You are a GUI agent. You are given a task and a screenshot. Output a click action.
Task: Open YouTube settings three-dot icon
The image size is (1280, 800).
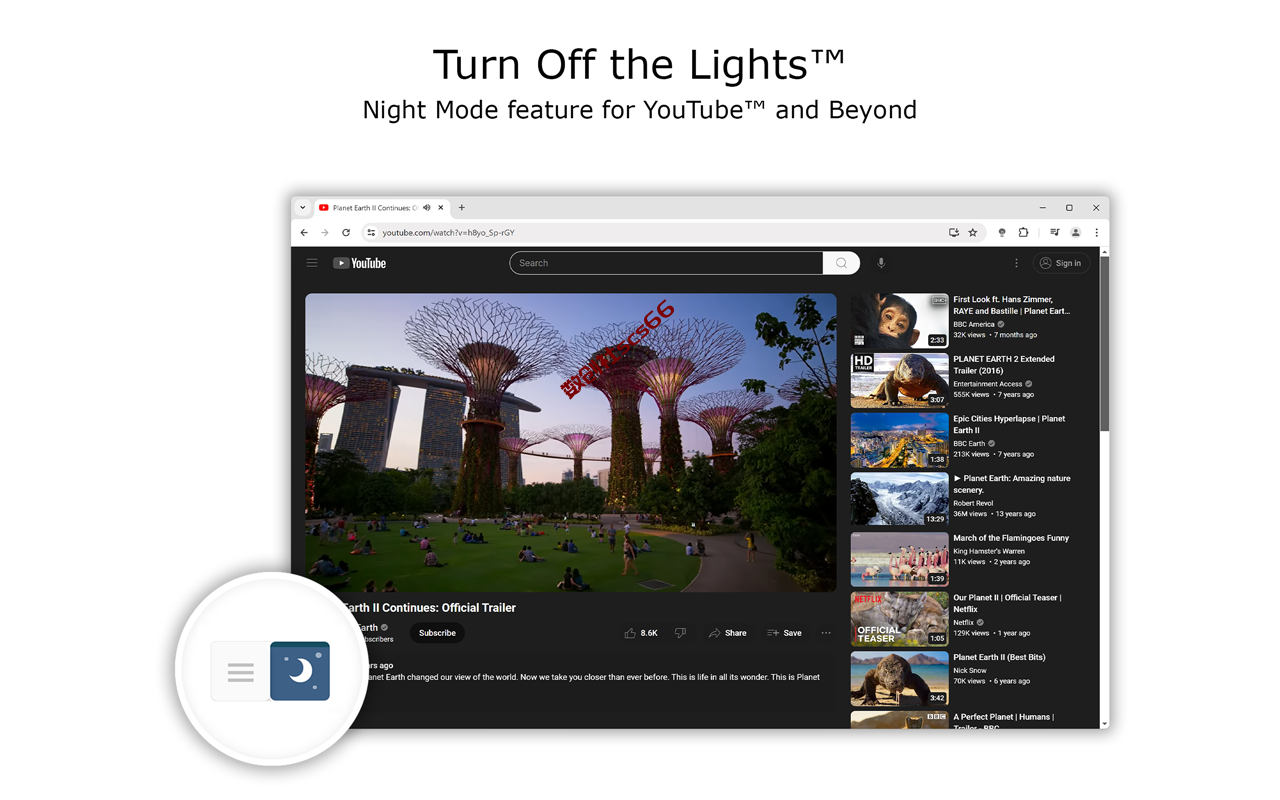[x=1016, y=263]
